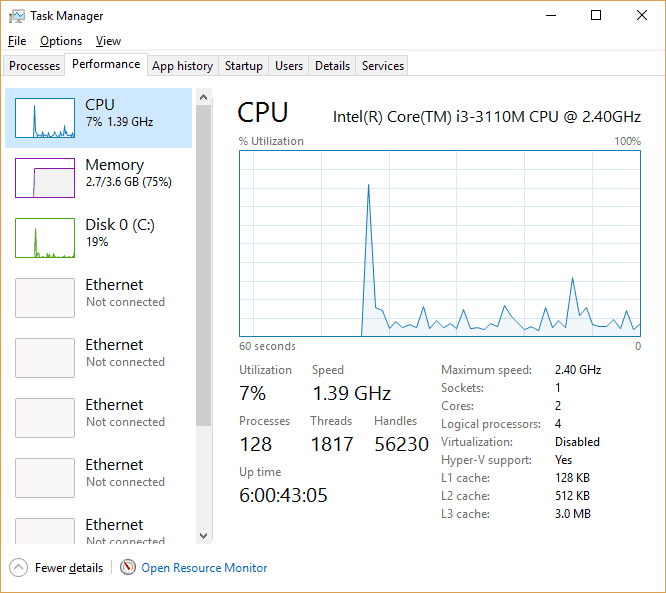Switch to the Startup tab
Viewport: 666px width, 593px height.
[243, 66]
